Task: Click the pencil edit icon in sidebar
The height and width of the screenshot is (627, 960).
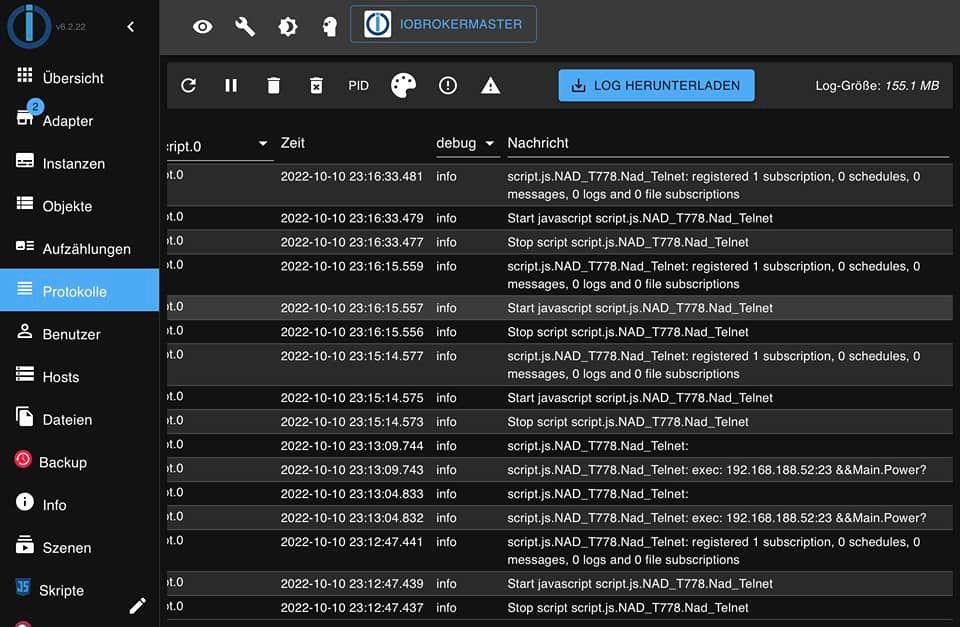Action: 138,606
